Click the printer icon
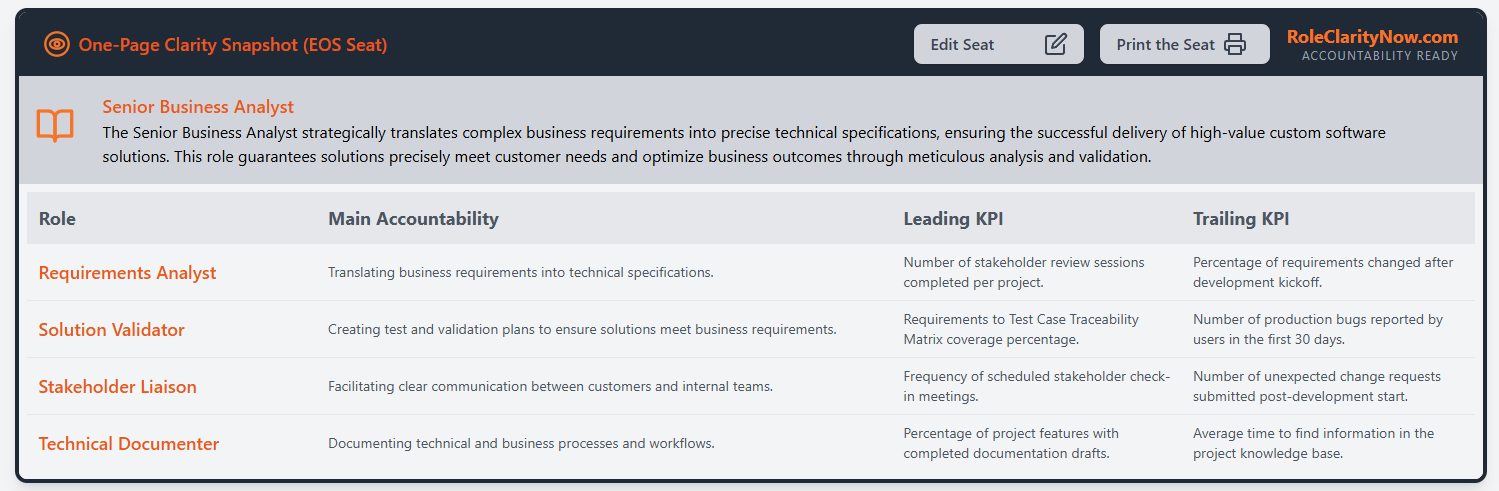 (1236, 44)
